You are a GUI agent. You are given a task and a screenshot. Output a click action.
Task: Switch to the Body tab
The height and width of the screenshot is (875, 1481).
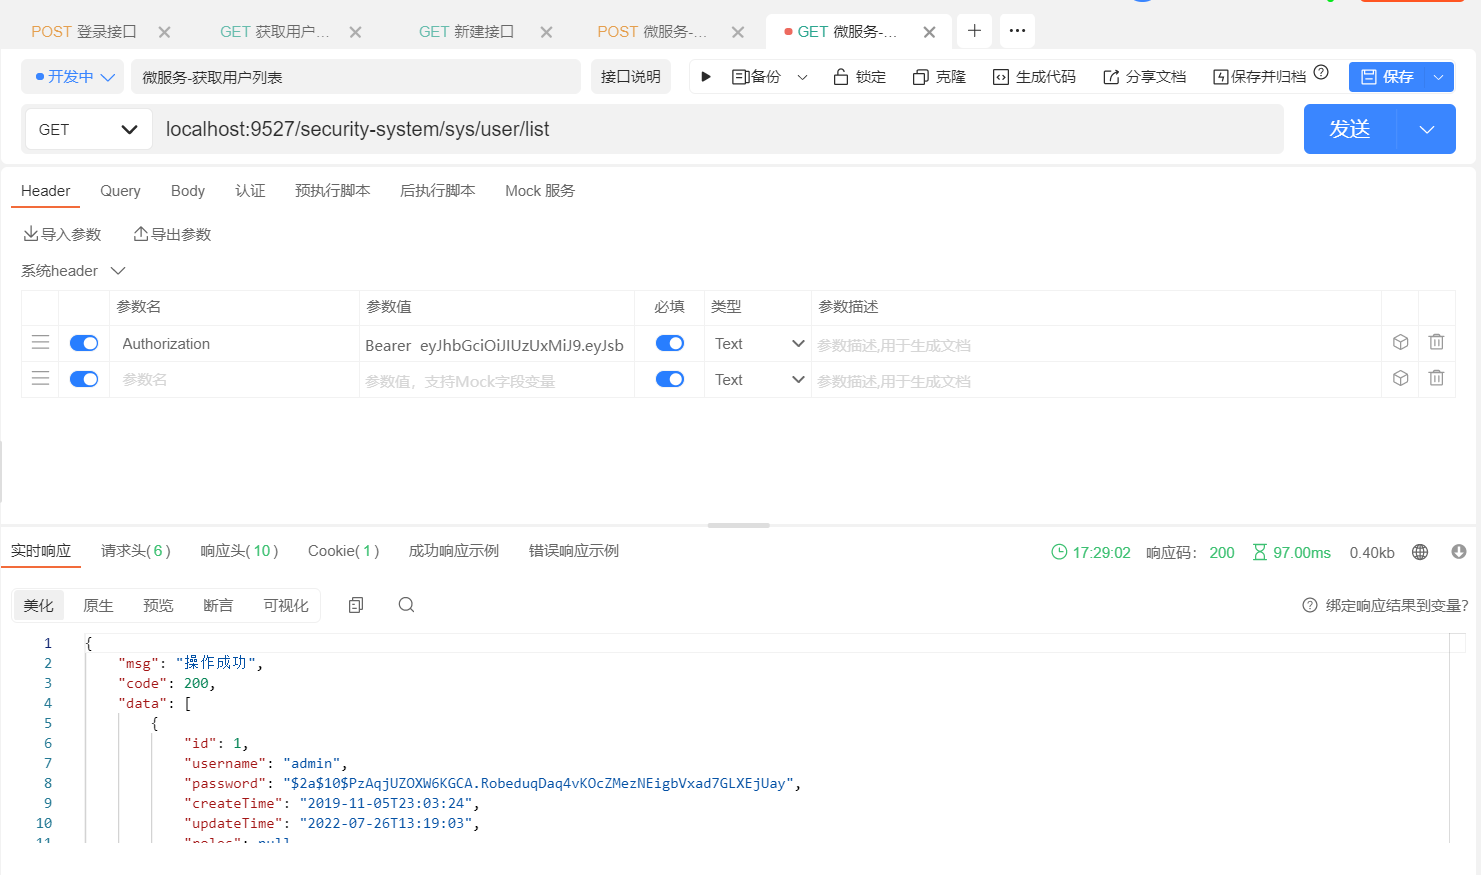coord(188,191)
